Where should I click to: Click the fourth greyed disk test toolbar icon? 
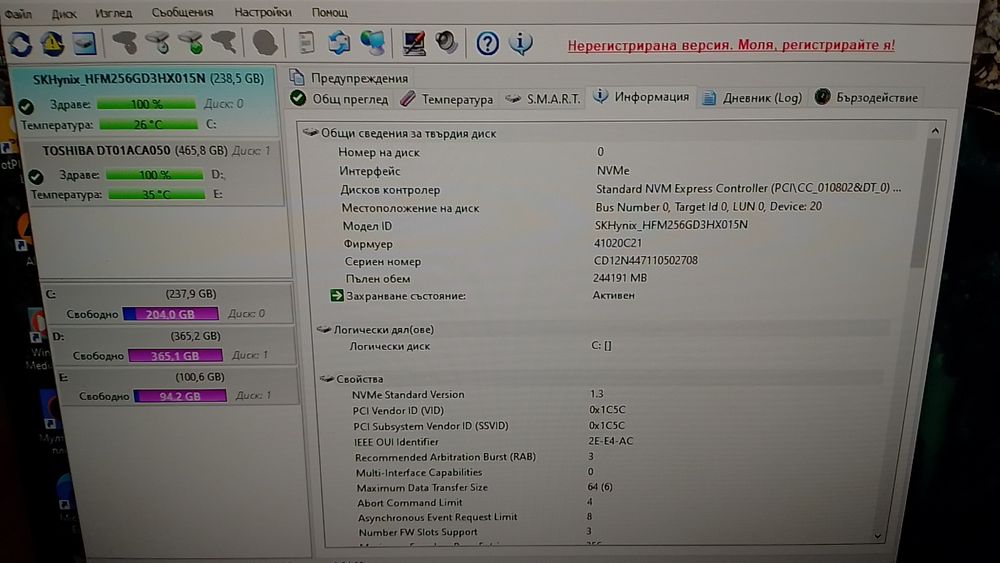point(224,43)
